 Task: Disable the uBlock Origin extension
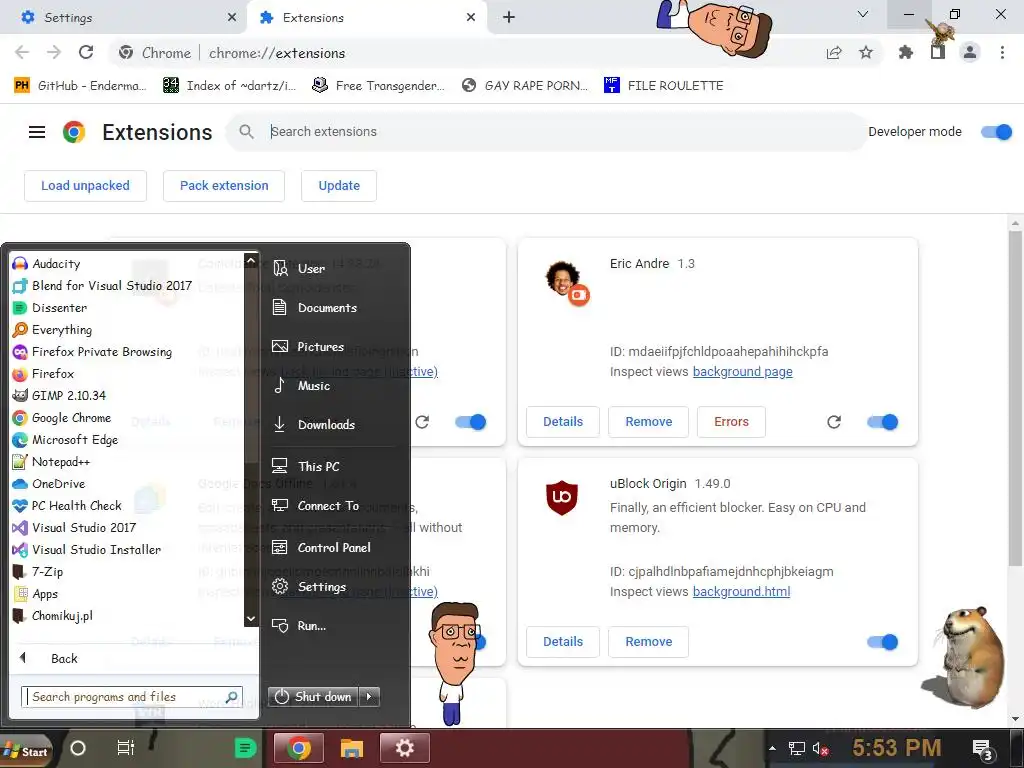883,643
